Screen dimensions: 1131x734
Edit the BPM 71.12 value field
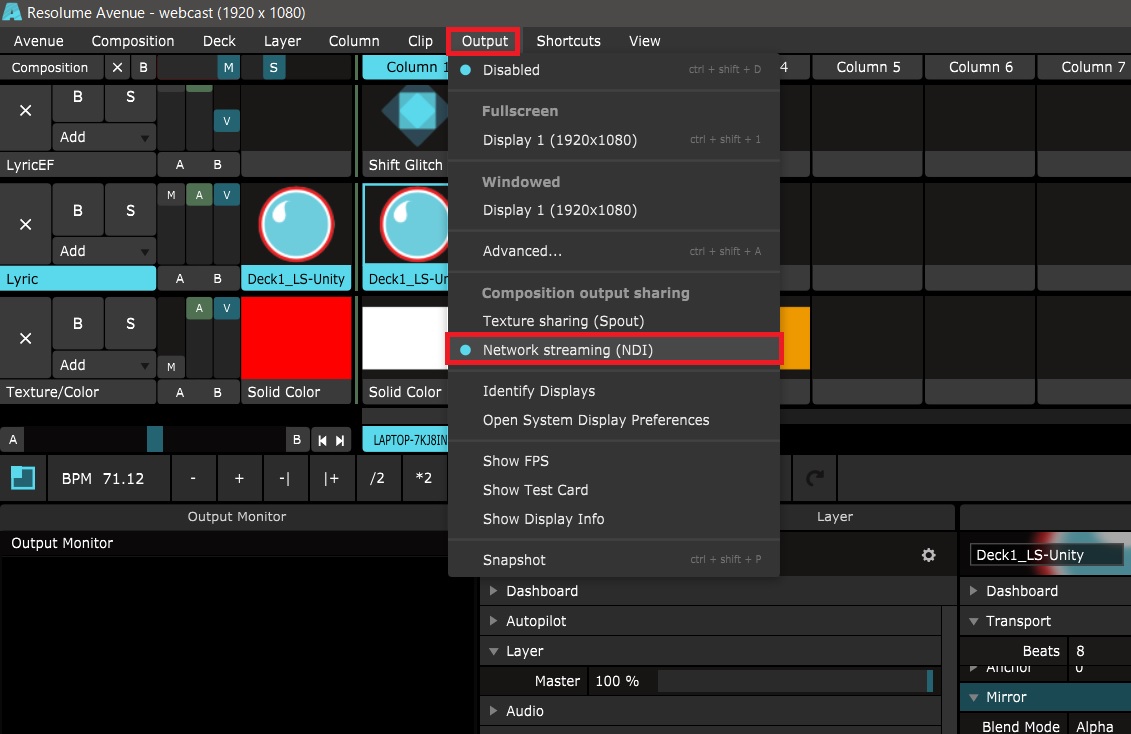[x=109, y=478]
